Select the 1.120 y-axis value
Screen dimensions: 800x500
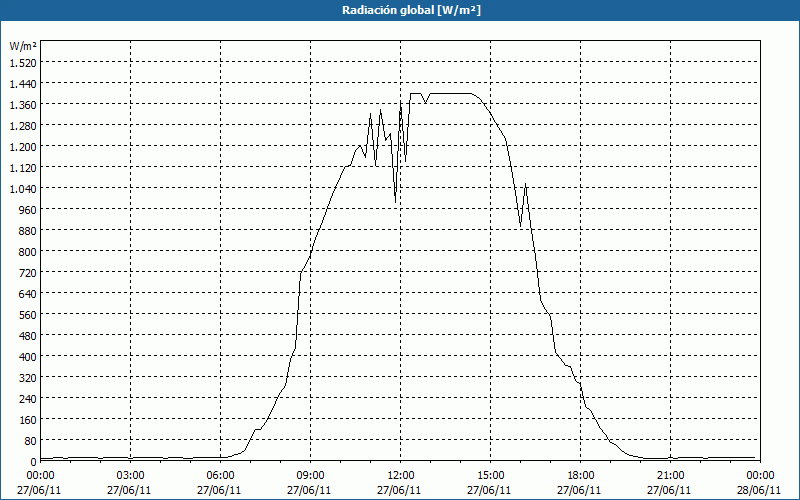[23, 167]
